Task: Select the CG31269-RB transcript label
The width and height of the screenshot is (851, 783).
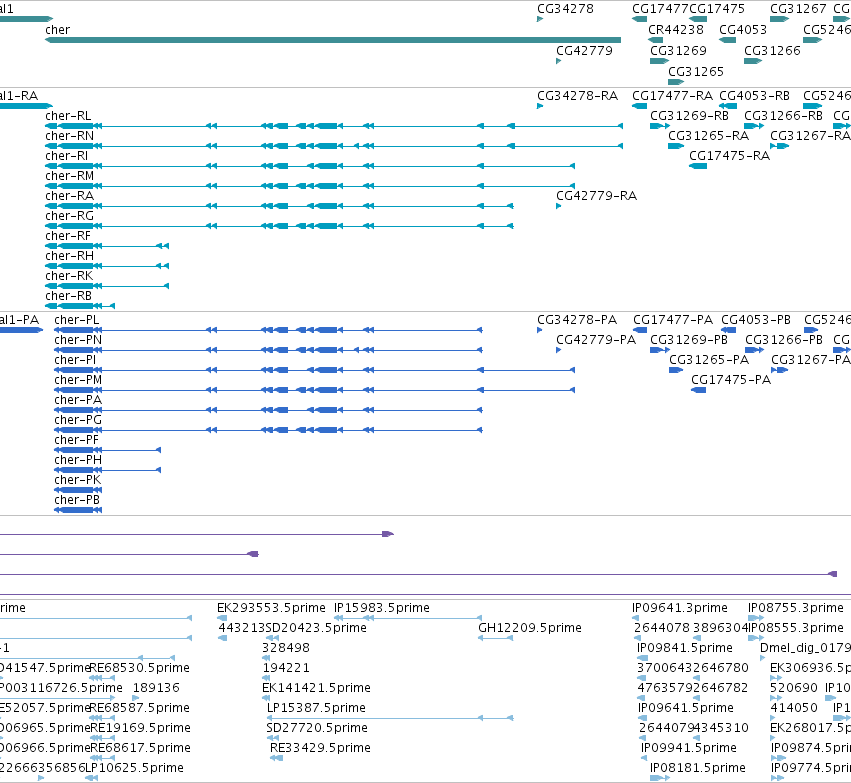Action: click(689, 116)
